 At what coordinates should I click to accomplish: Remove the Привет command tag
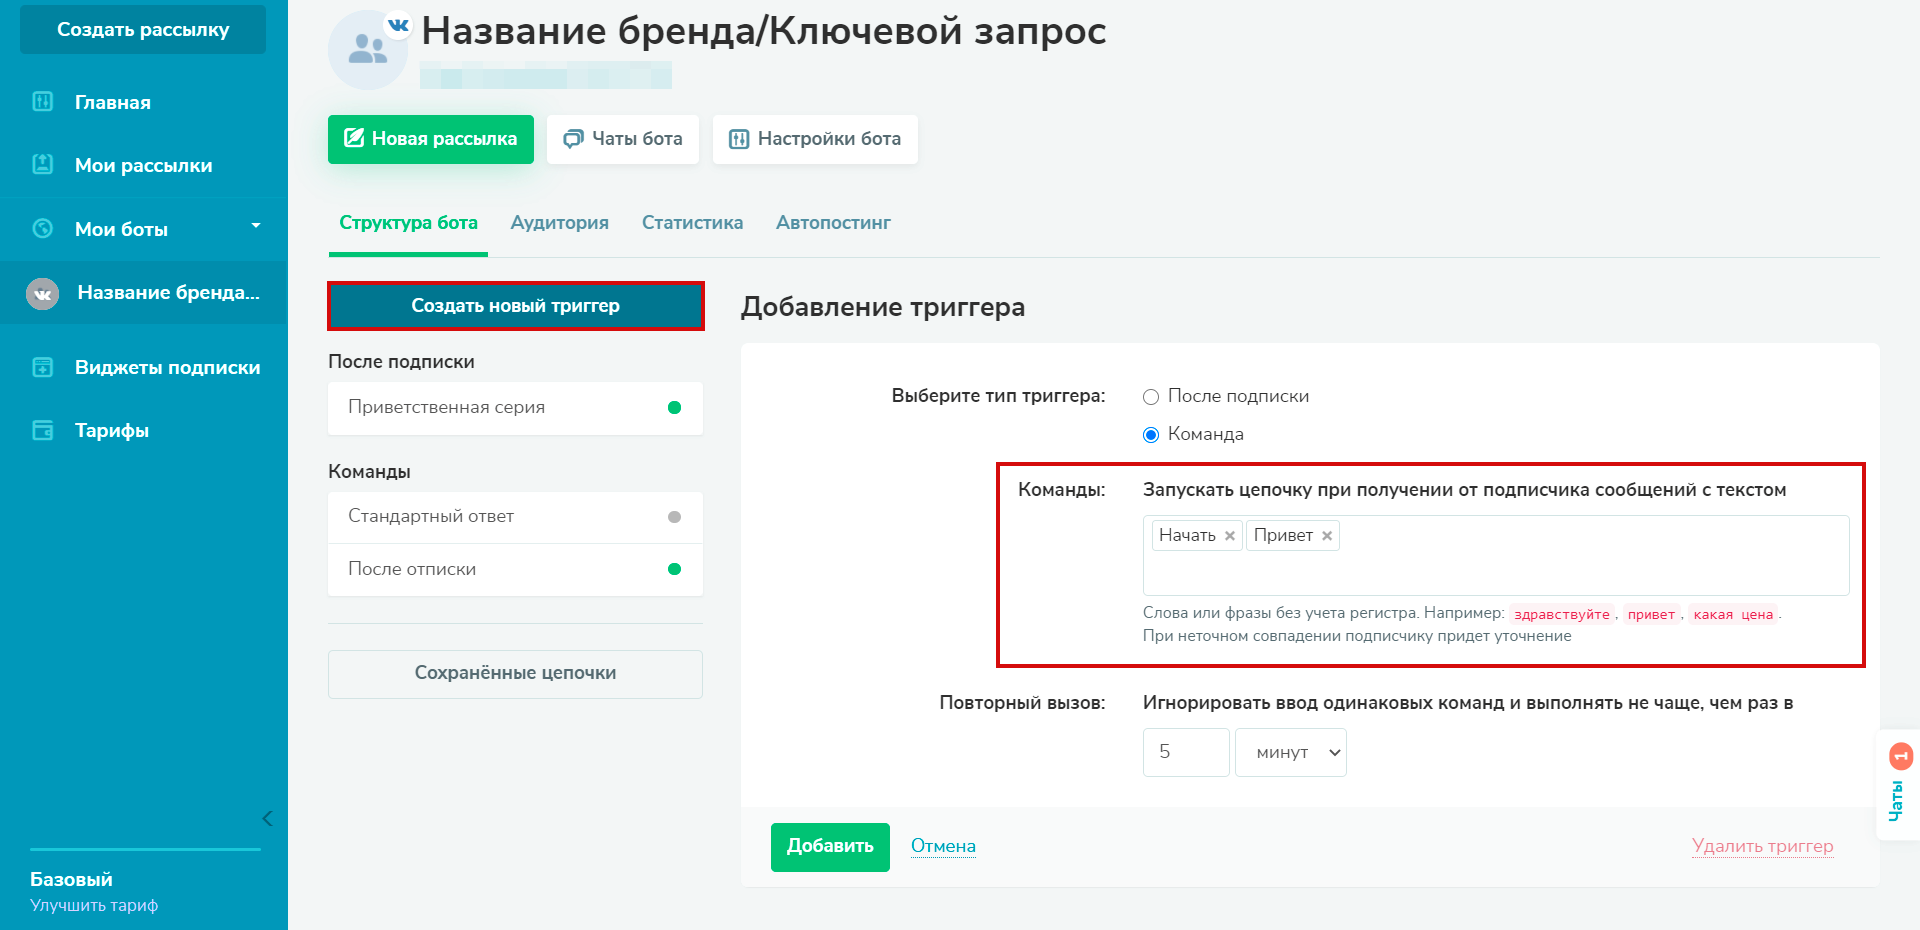coord(1327,536)
